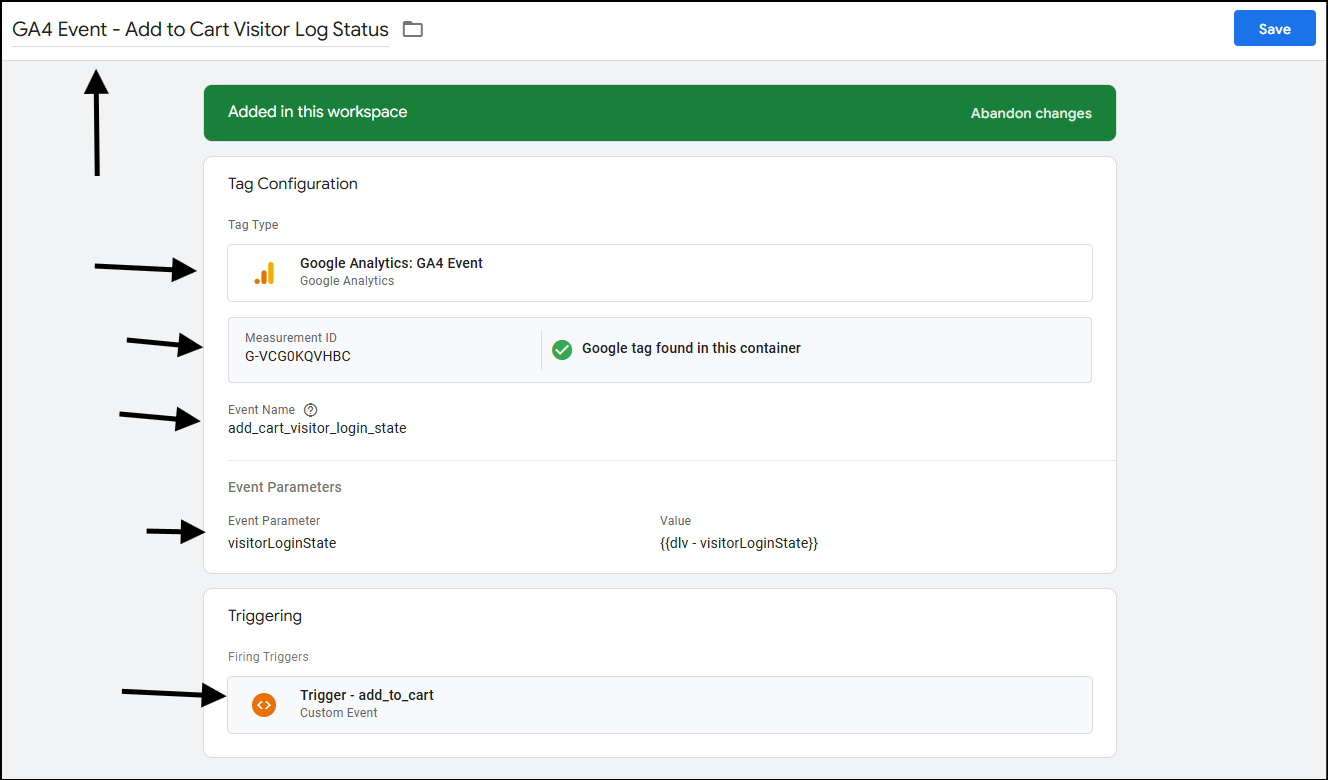Image resolution: width=1328 pixels, height=780 pixels.
Task: Click the Tag Configuration heading
Action: point(293,184)
